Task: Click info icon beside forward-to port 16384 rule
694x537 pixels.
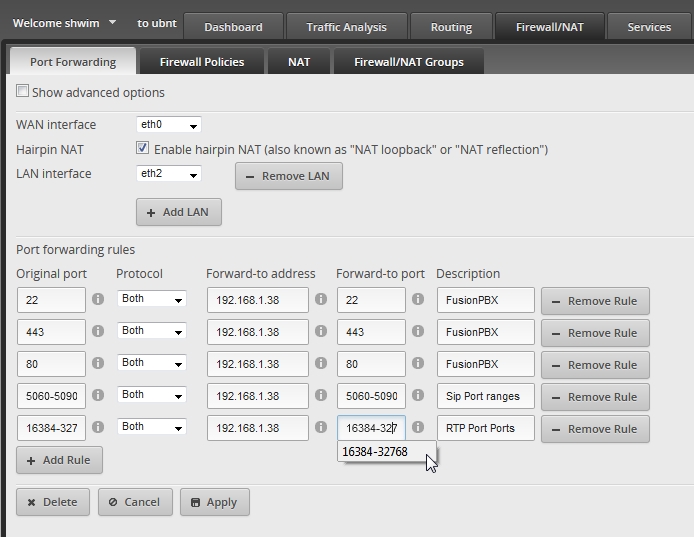Action: [x=418, y=427]
